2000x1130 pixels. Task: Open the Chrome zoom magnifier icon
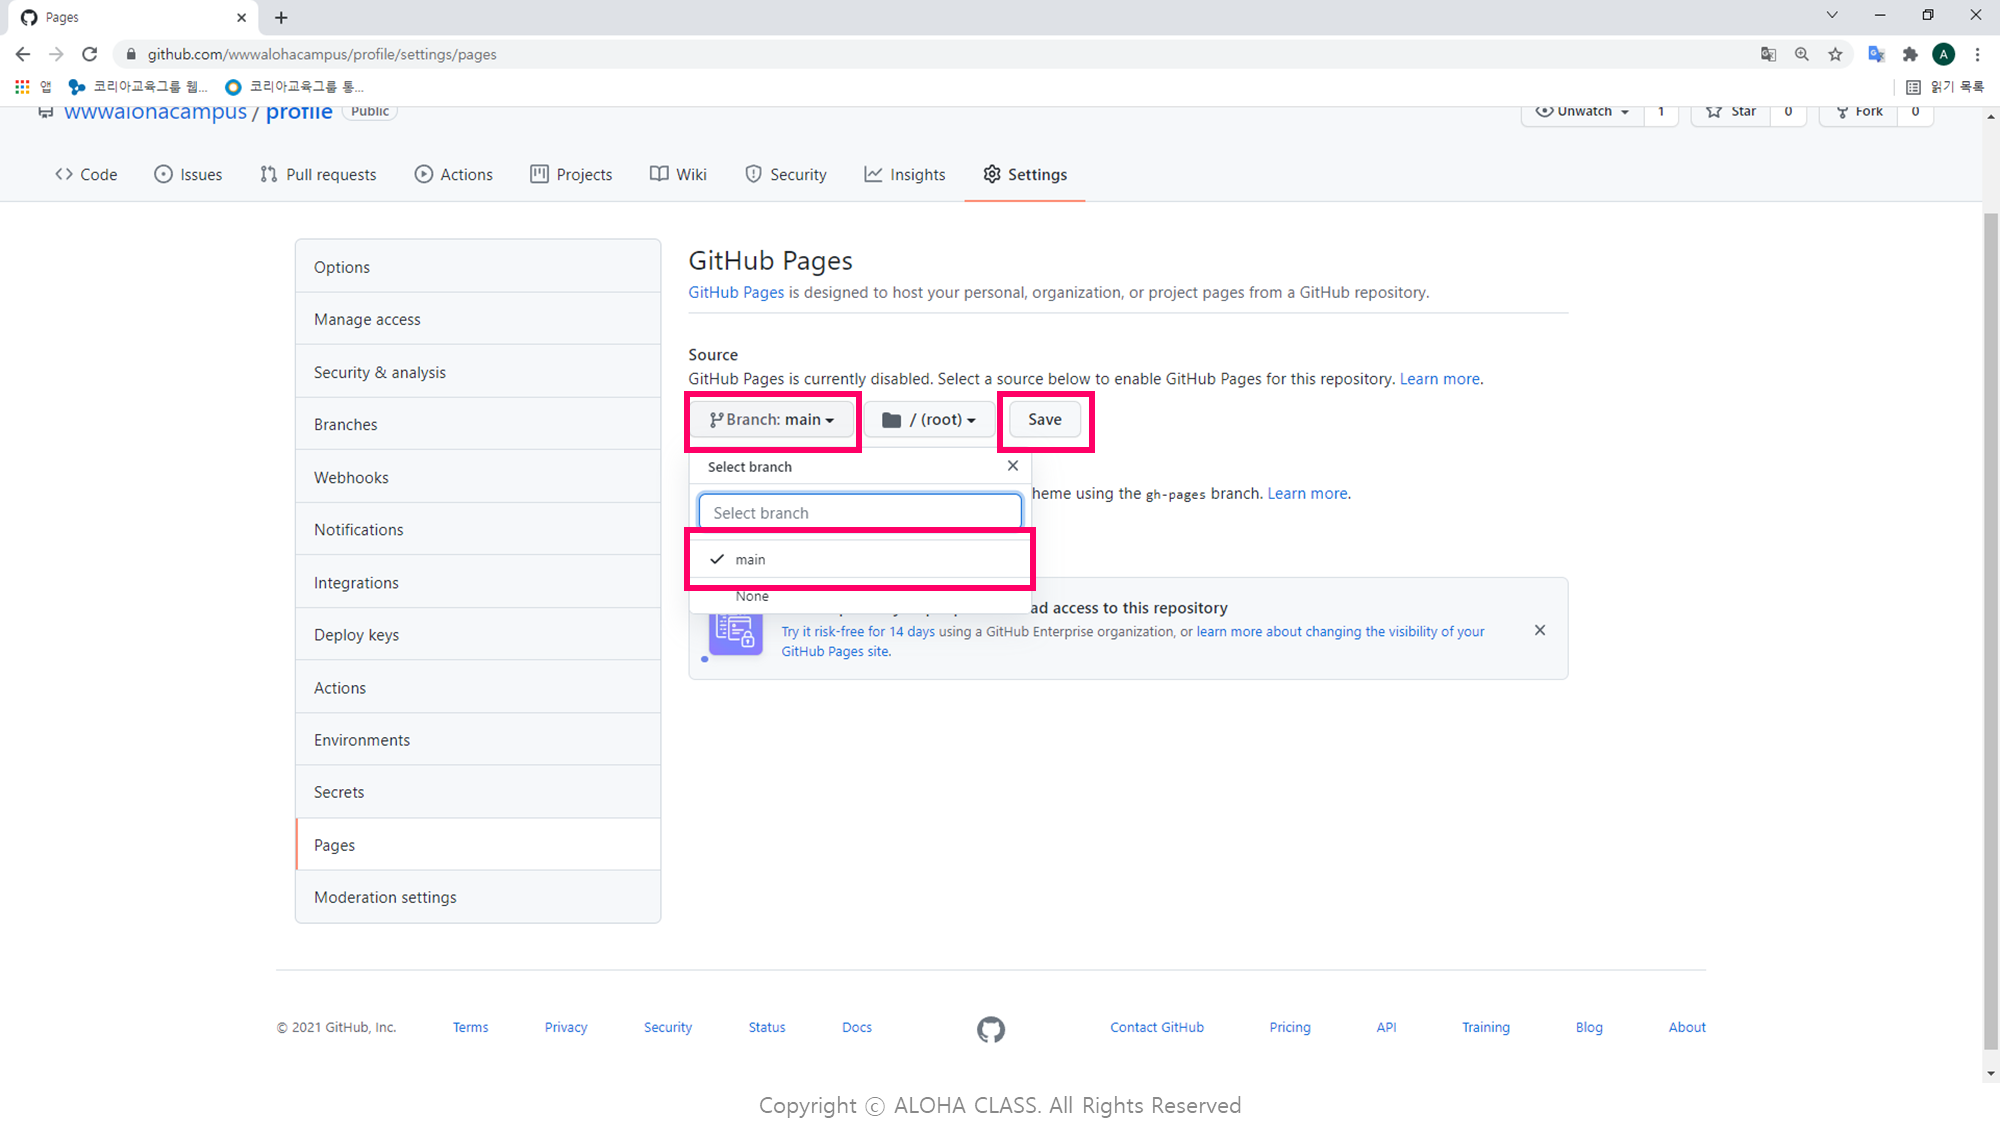pos(1802,54)
